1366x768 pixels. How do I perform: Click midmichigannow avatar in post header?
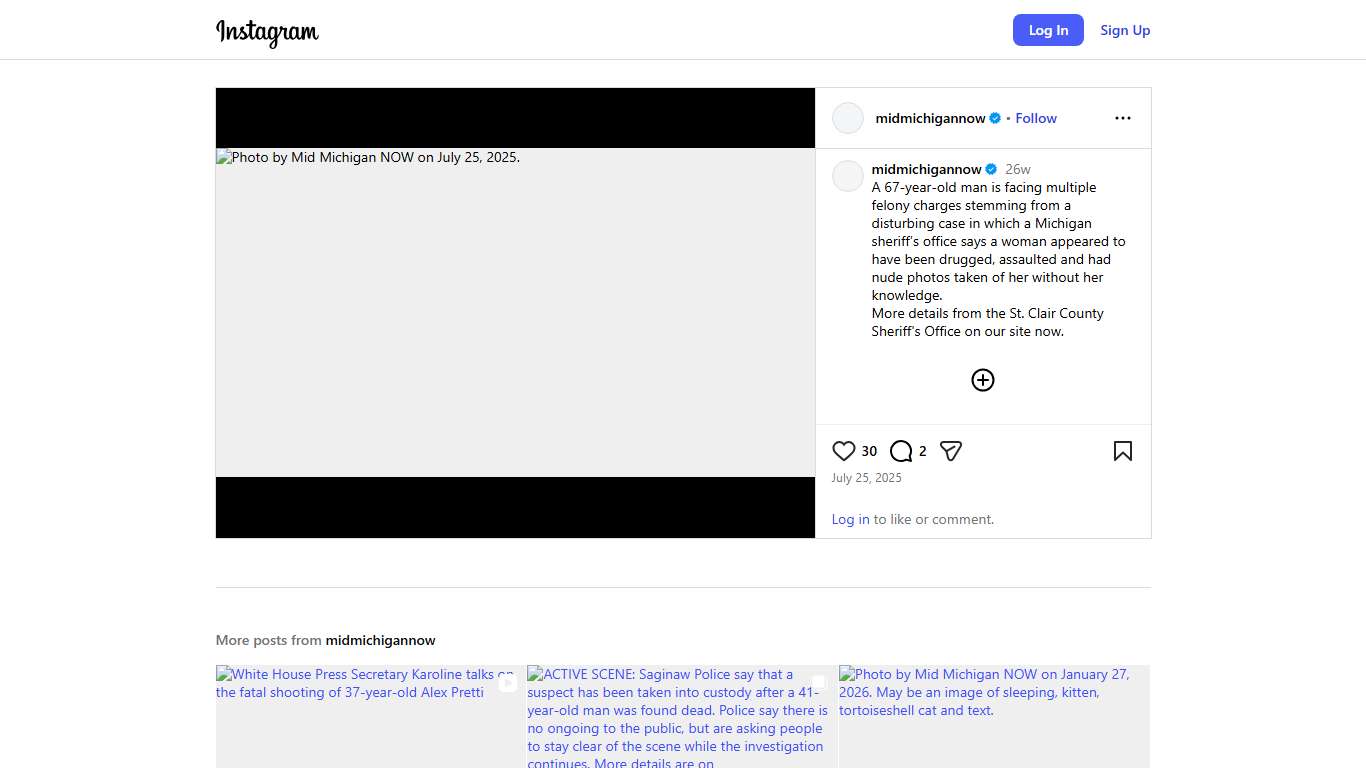(x=848, y=118)
